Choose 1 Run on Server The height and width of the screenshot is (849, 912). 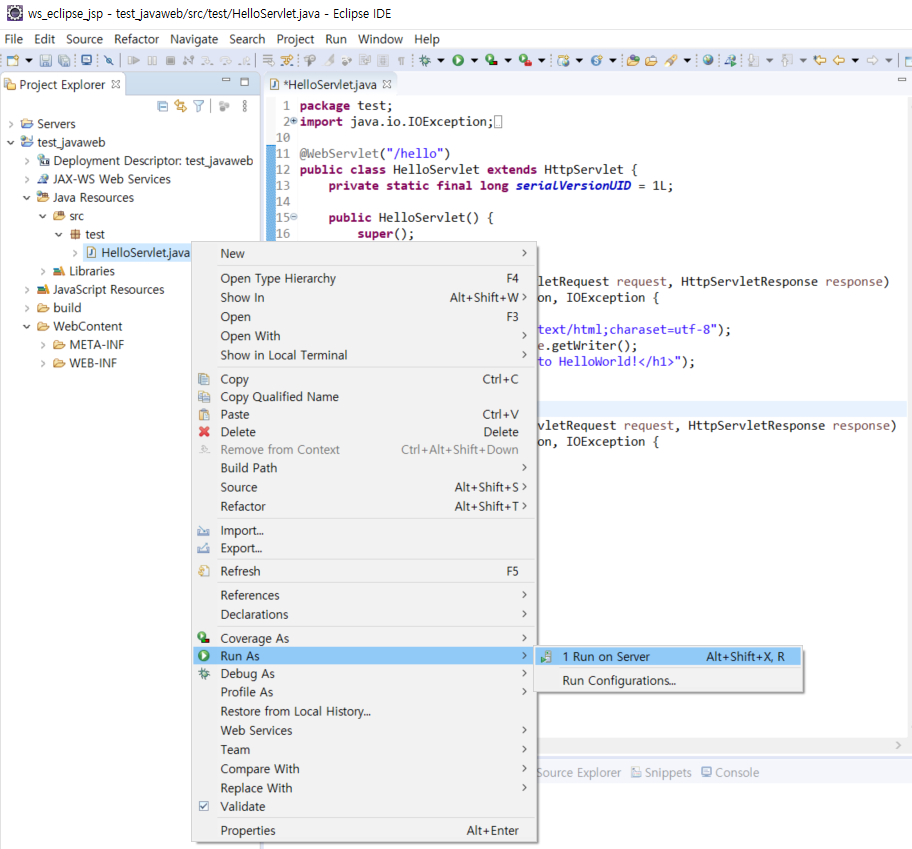[668, 657]
